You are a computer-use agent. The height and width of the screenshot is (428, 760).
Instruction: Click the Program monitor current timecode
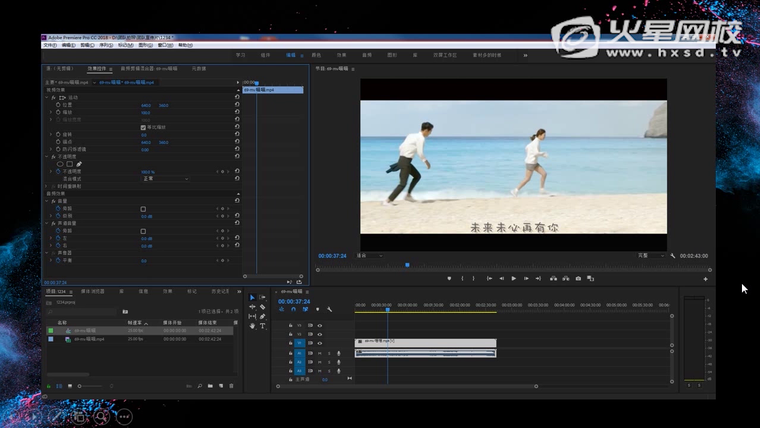pos(332,256)
